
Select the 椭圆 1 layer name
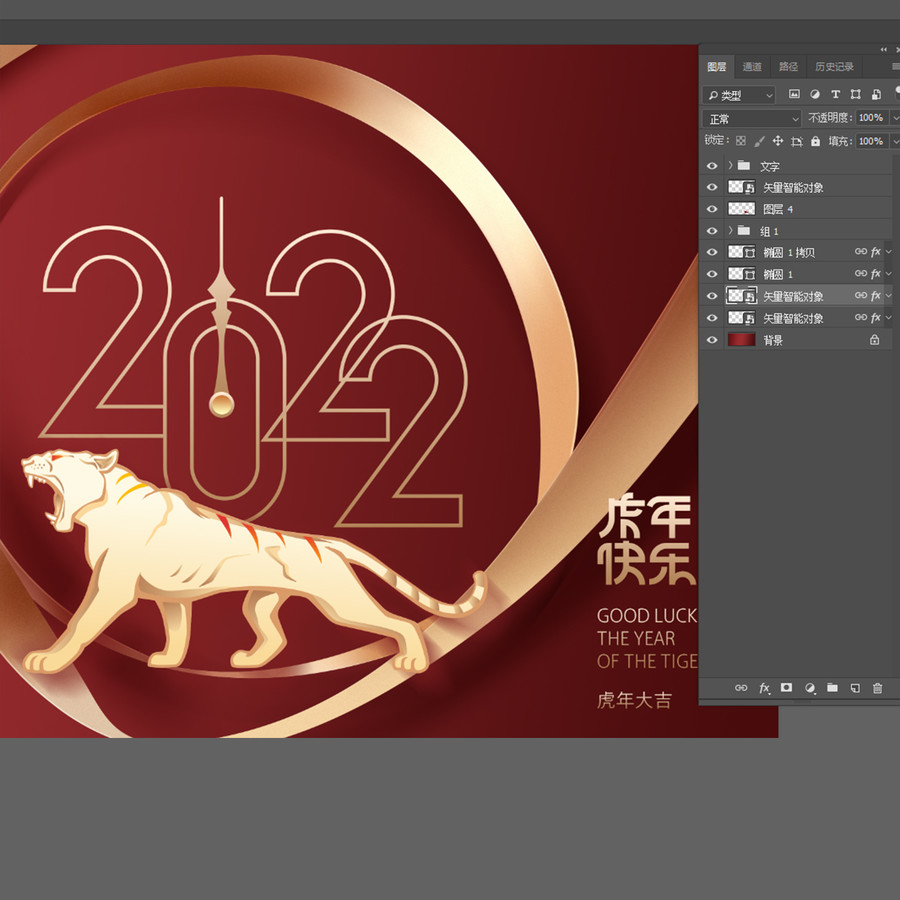(x=778, y=274)
